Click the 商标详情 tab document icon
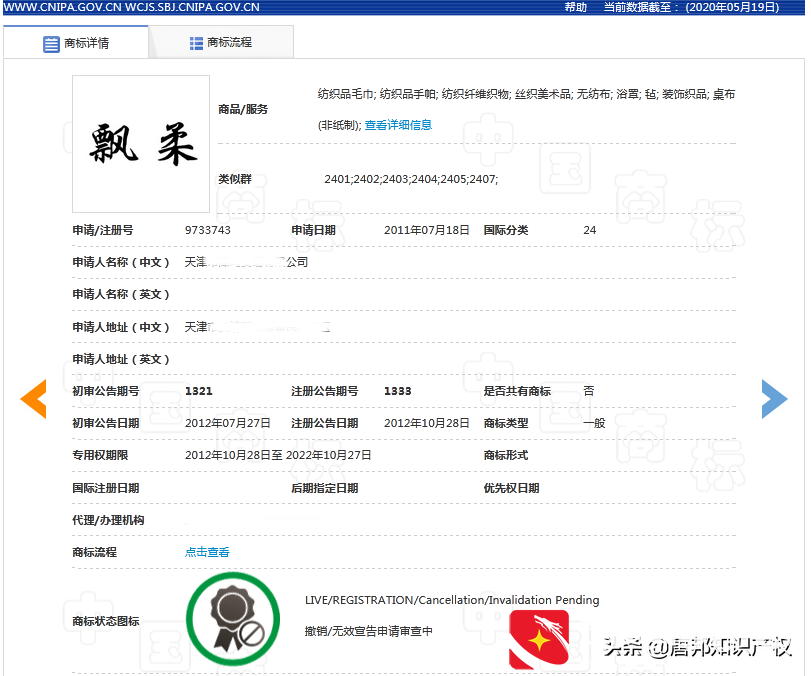Screen dimensions: 811x676 (x=51, y=44)
